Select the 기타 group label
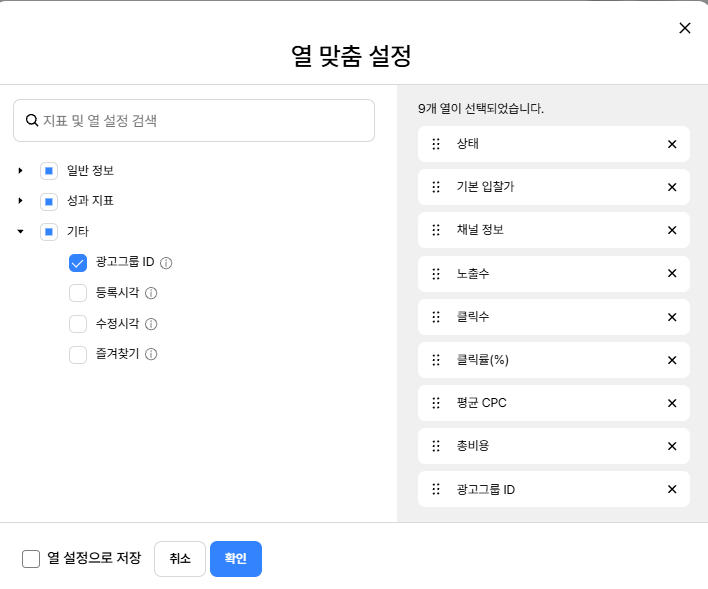 (78, 231)
